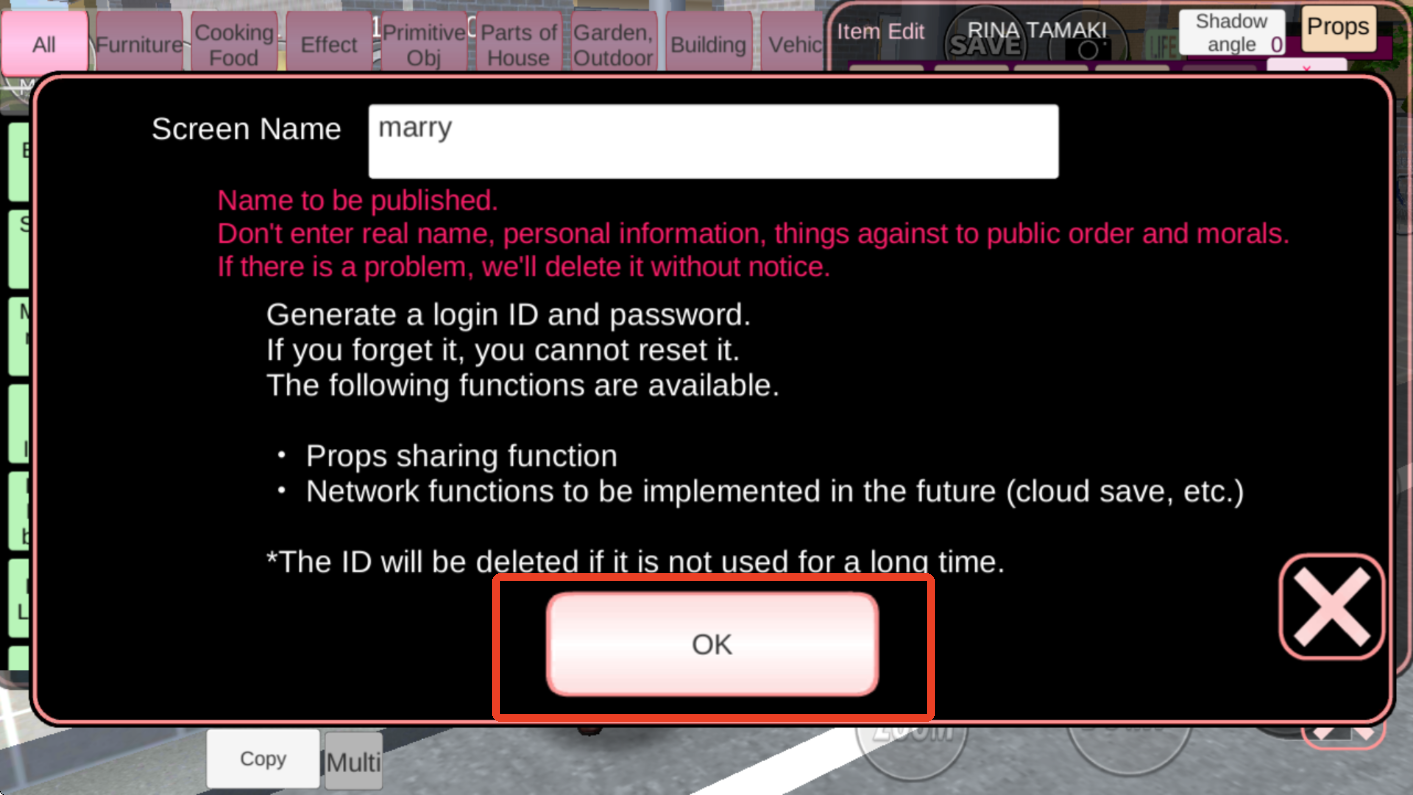Click the Item Edit label
Image resolution: width=1413 pixels, height=795 pixels.
(x=881, y=31)
